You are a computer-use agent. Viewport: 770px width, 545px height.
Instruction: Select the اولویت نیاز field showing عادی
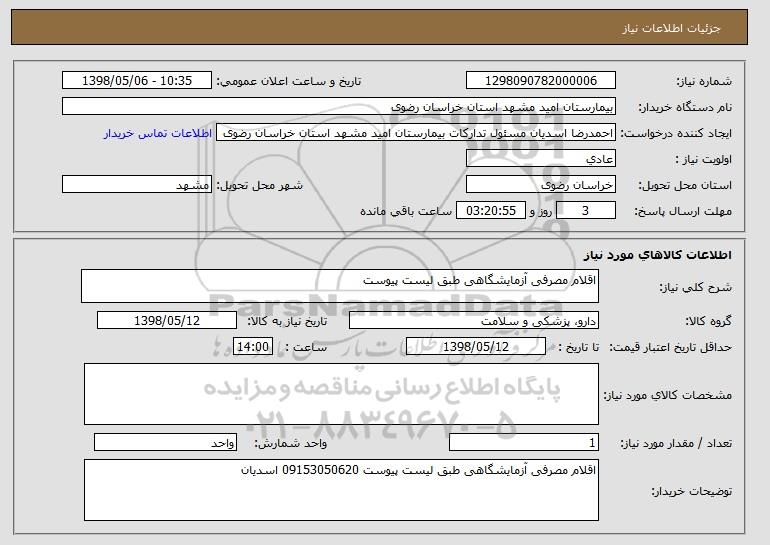[541, 159]
